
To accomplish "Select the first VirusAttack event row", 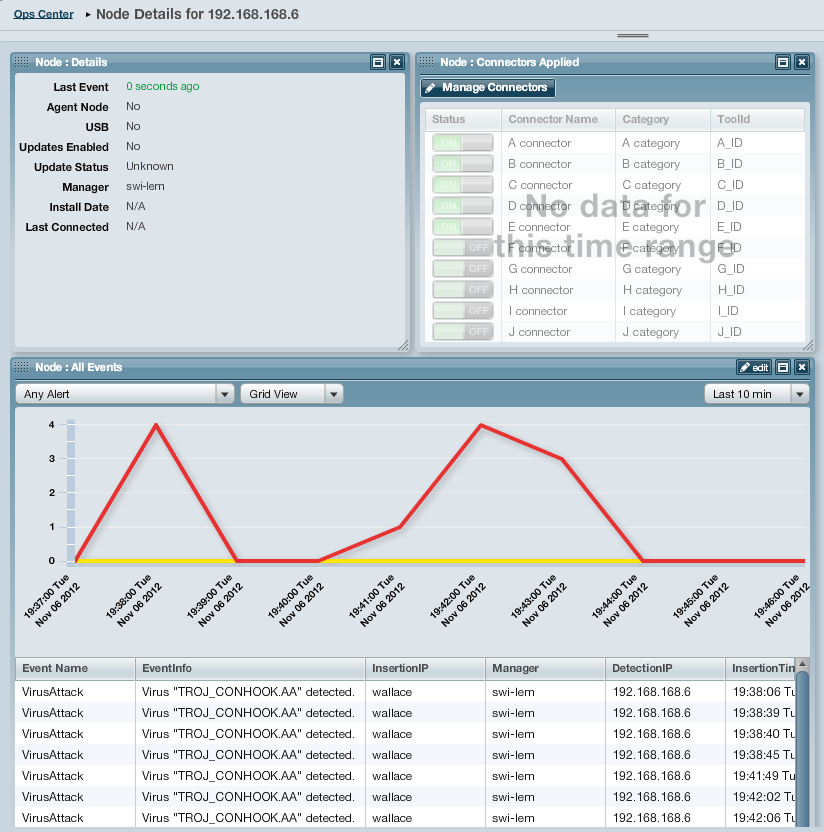I will click(x=406, y=692).
